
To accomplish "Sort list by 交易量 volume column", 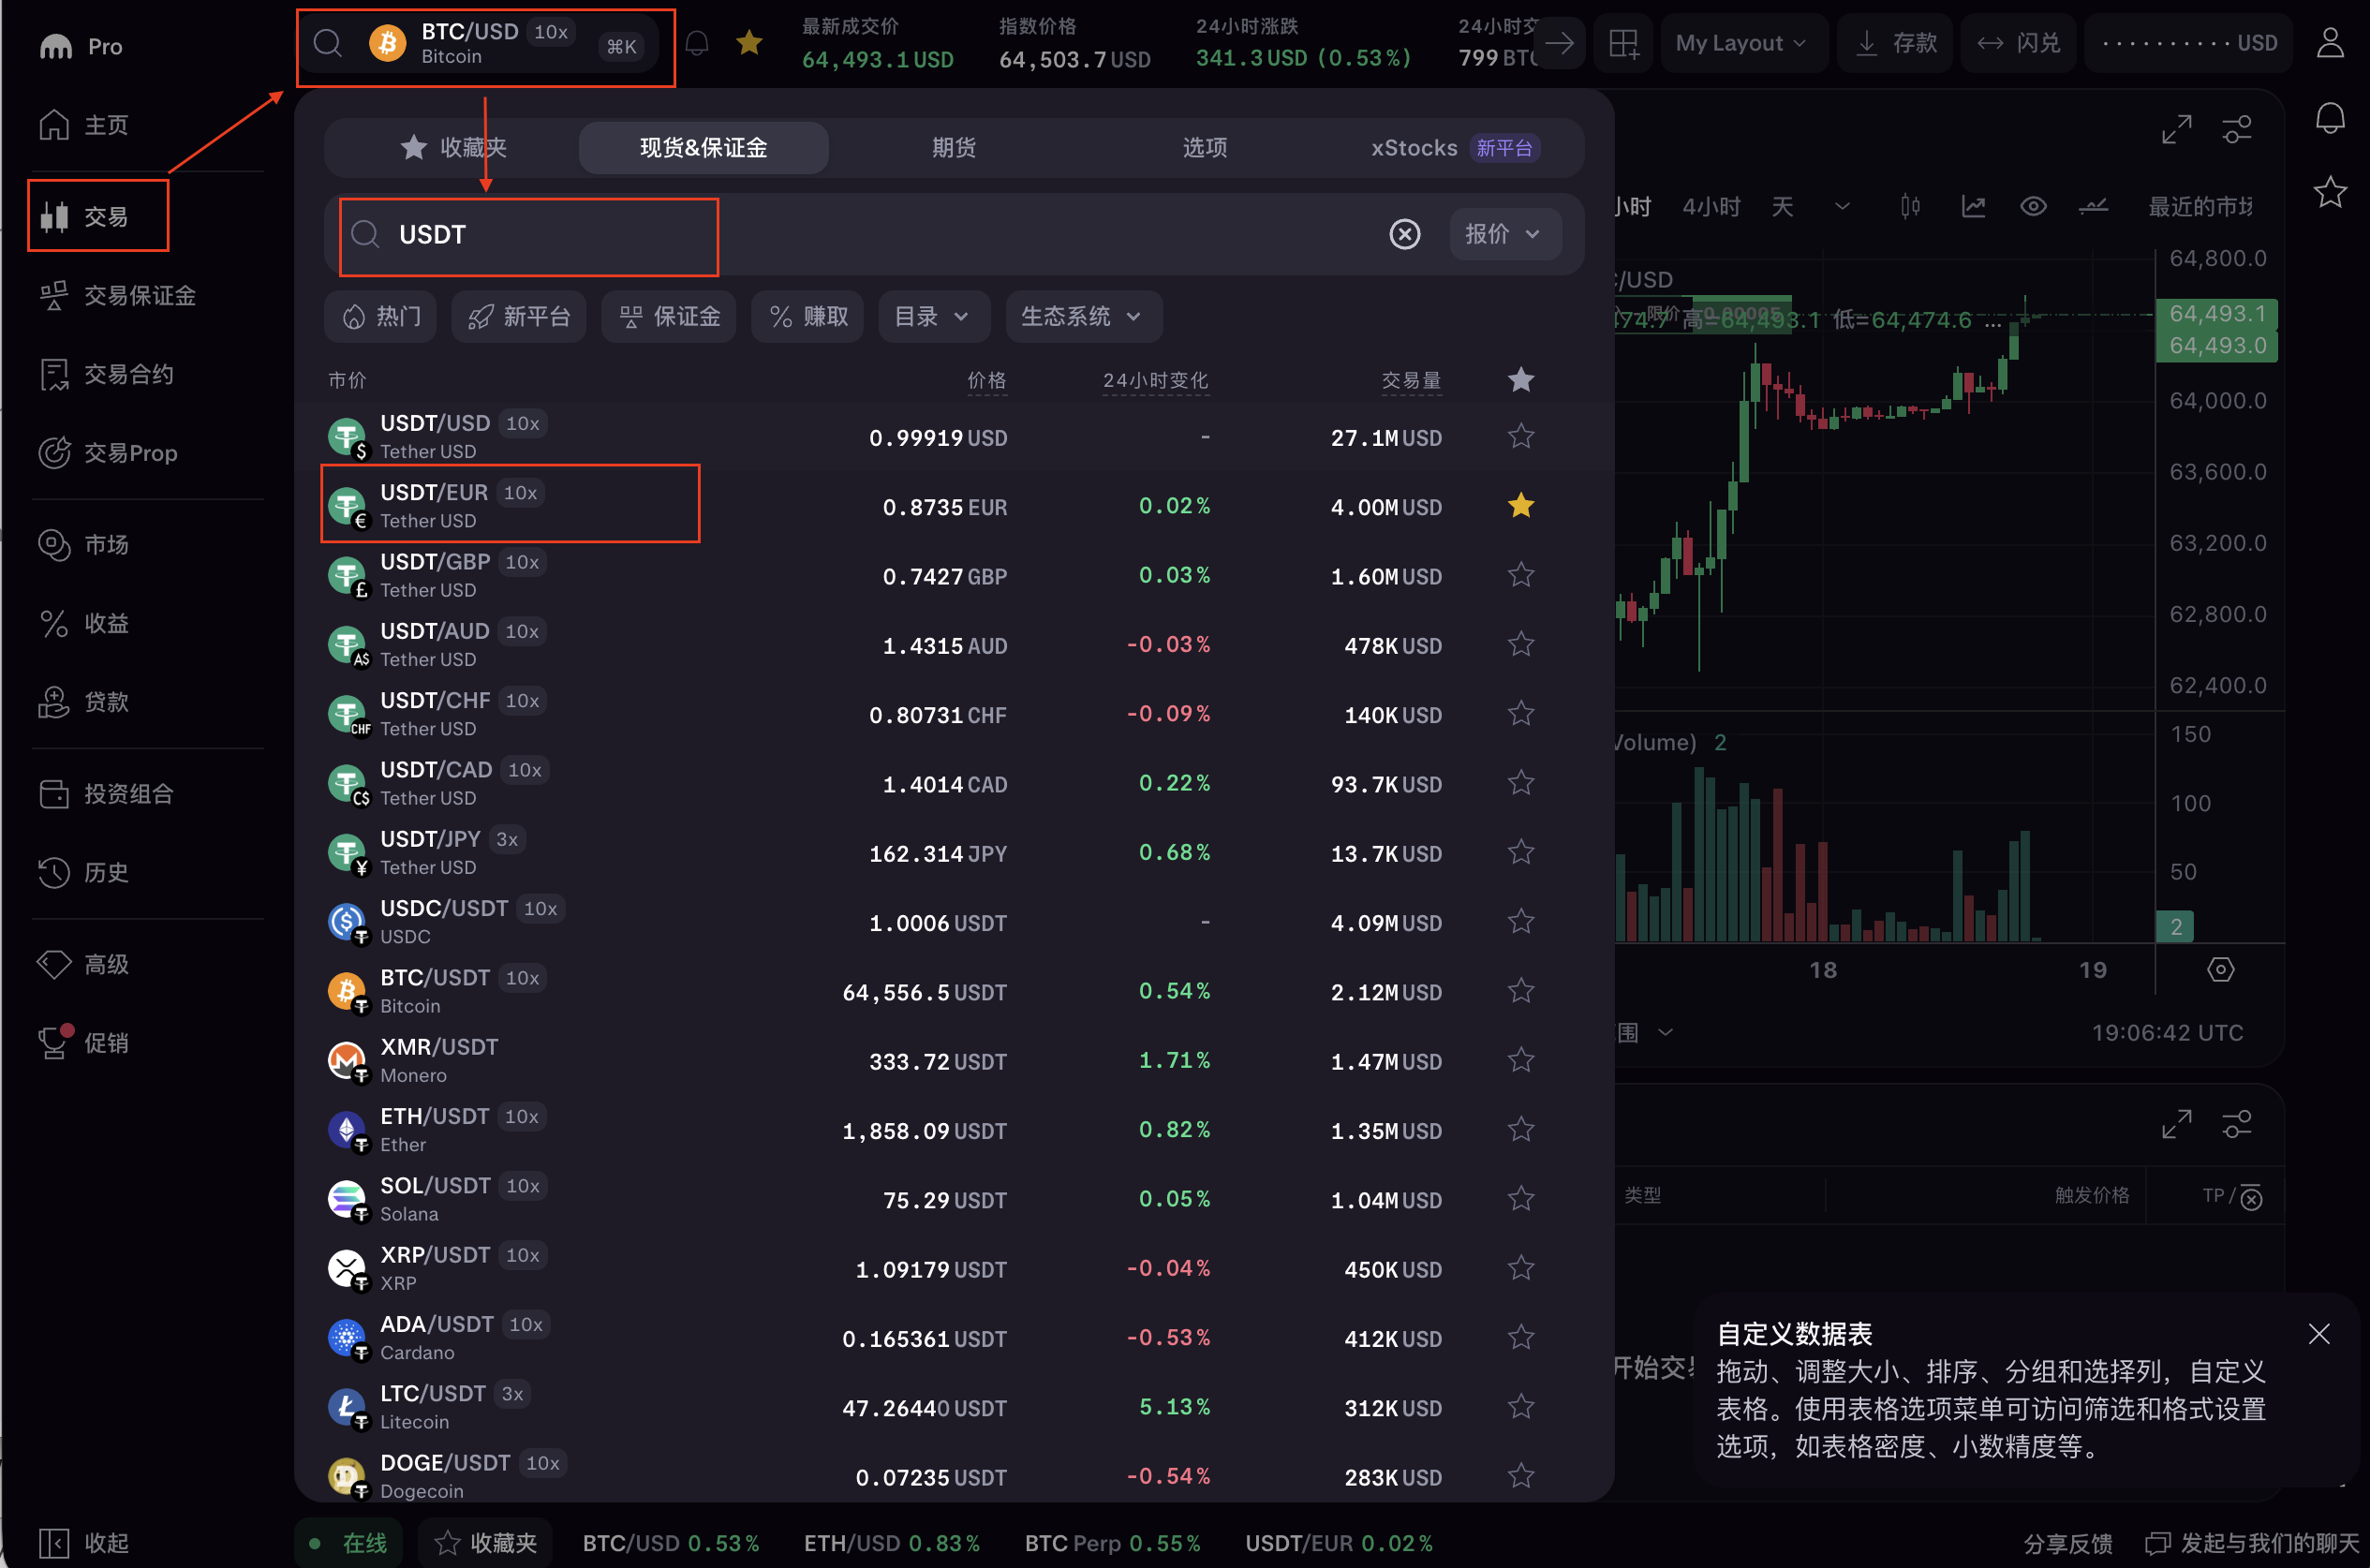I will pos(1411,380).
